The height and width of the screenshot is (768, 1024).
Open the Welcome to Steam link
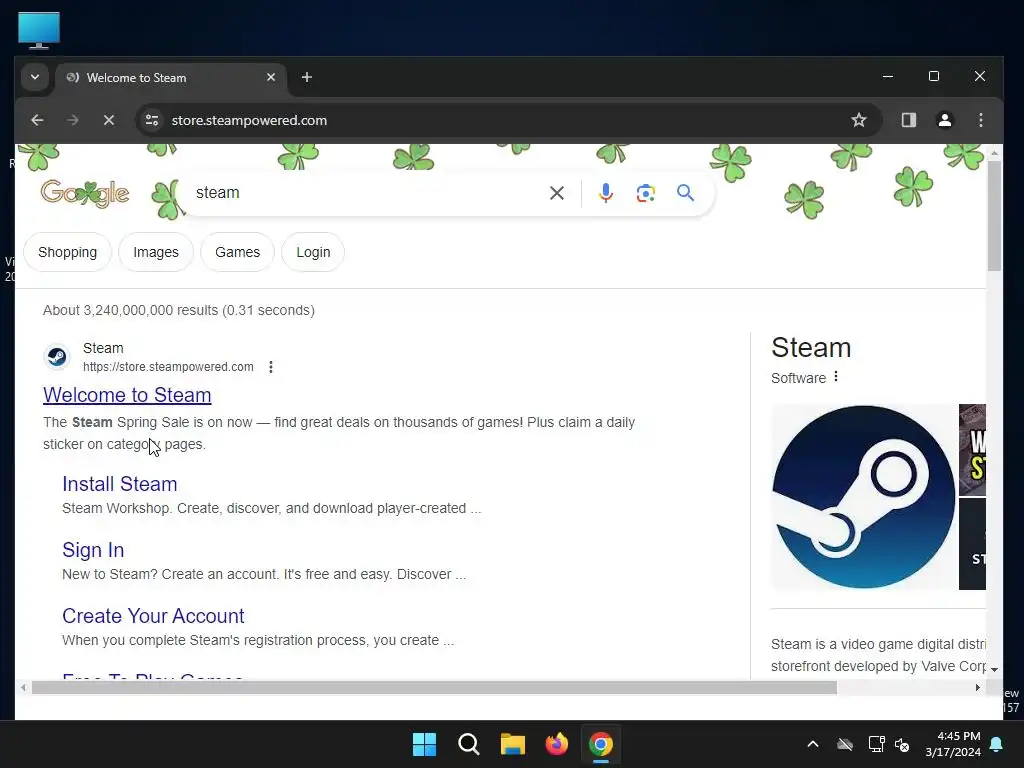click(x=127, y=395)
